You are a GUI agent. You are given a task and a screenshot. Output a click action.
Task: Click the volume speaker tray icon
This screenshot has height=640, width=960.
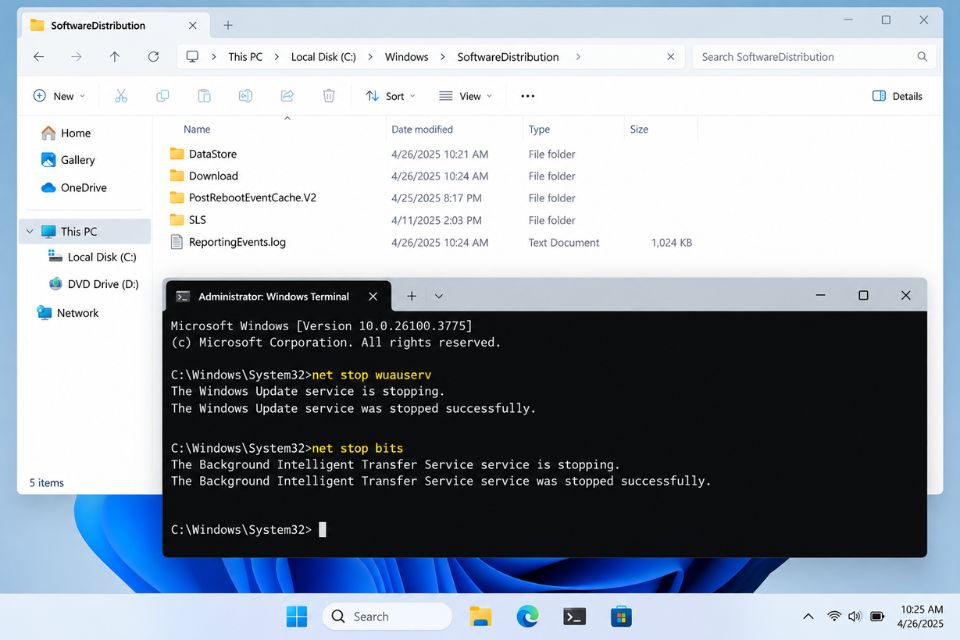tap(855, 617)
